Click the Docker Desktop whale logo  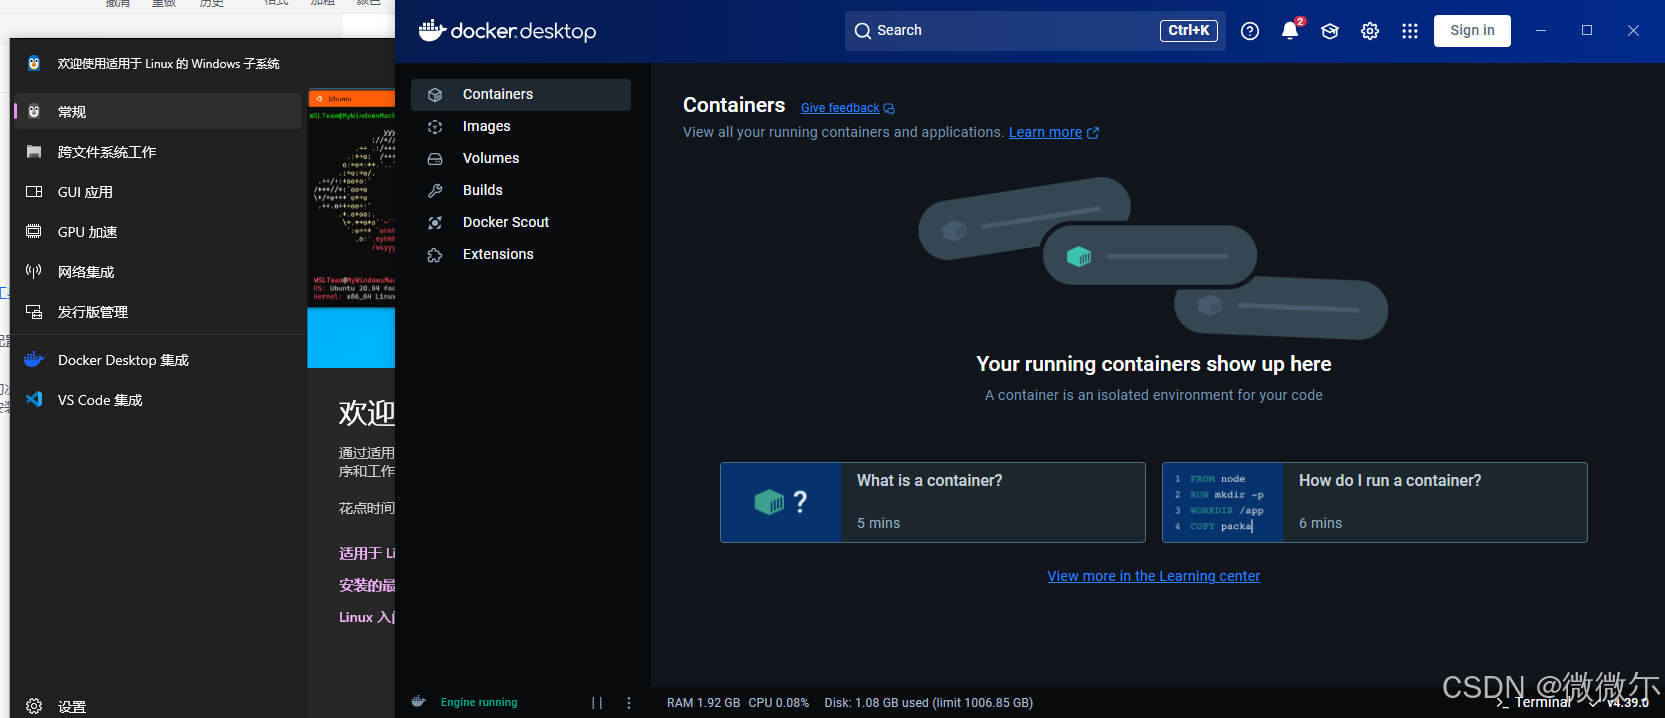tap(507, 31)
